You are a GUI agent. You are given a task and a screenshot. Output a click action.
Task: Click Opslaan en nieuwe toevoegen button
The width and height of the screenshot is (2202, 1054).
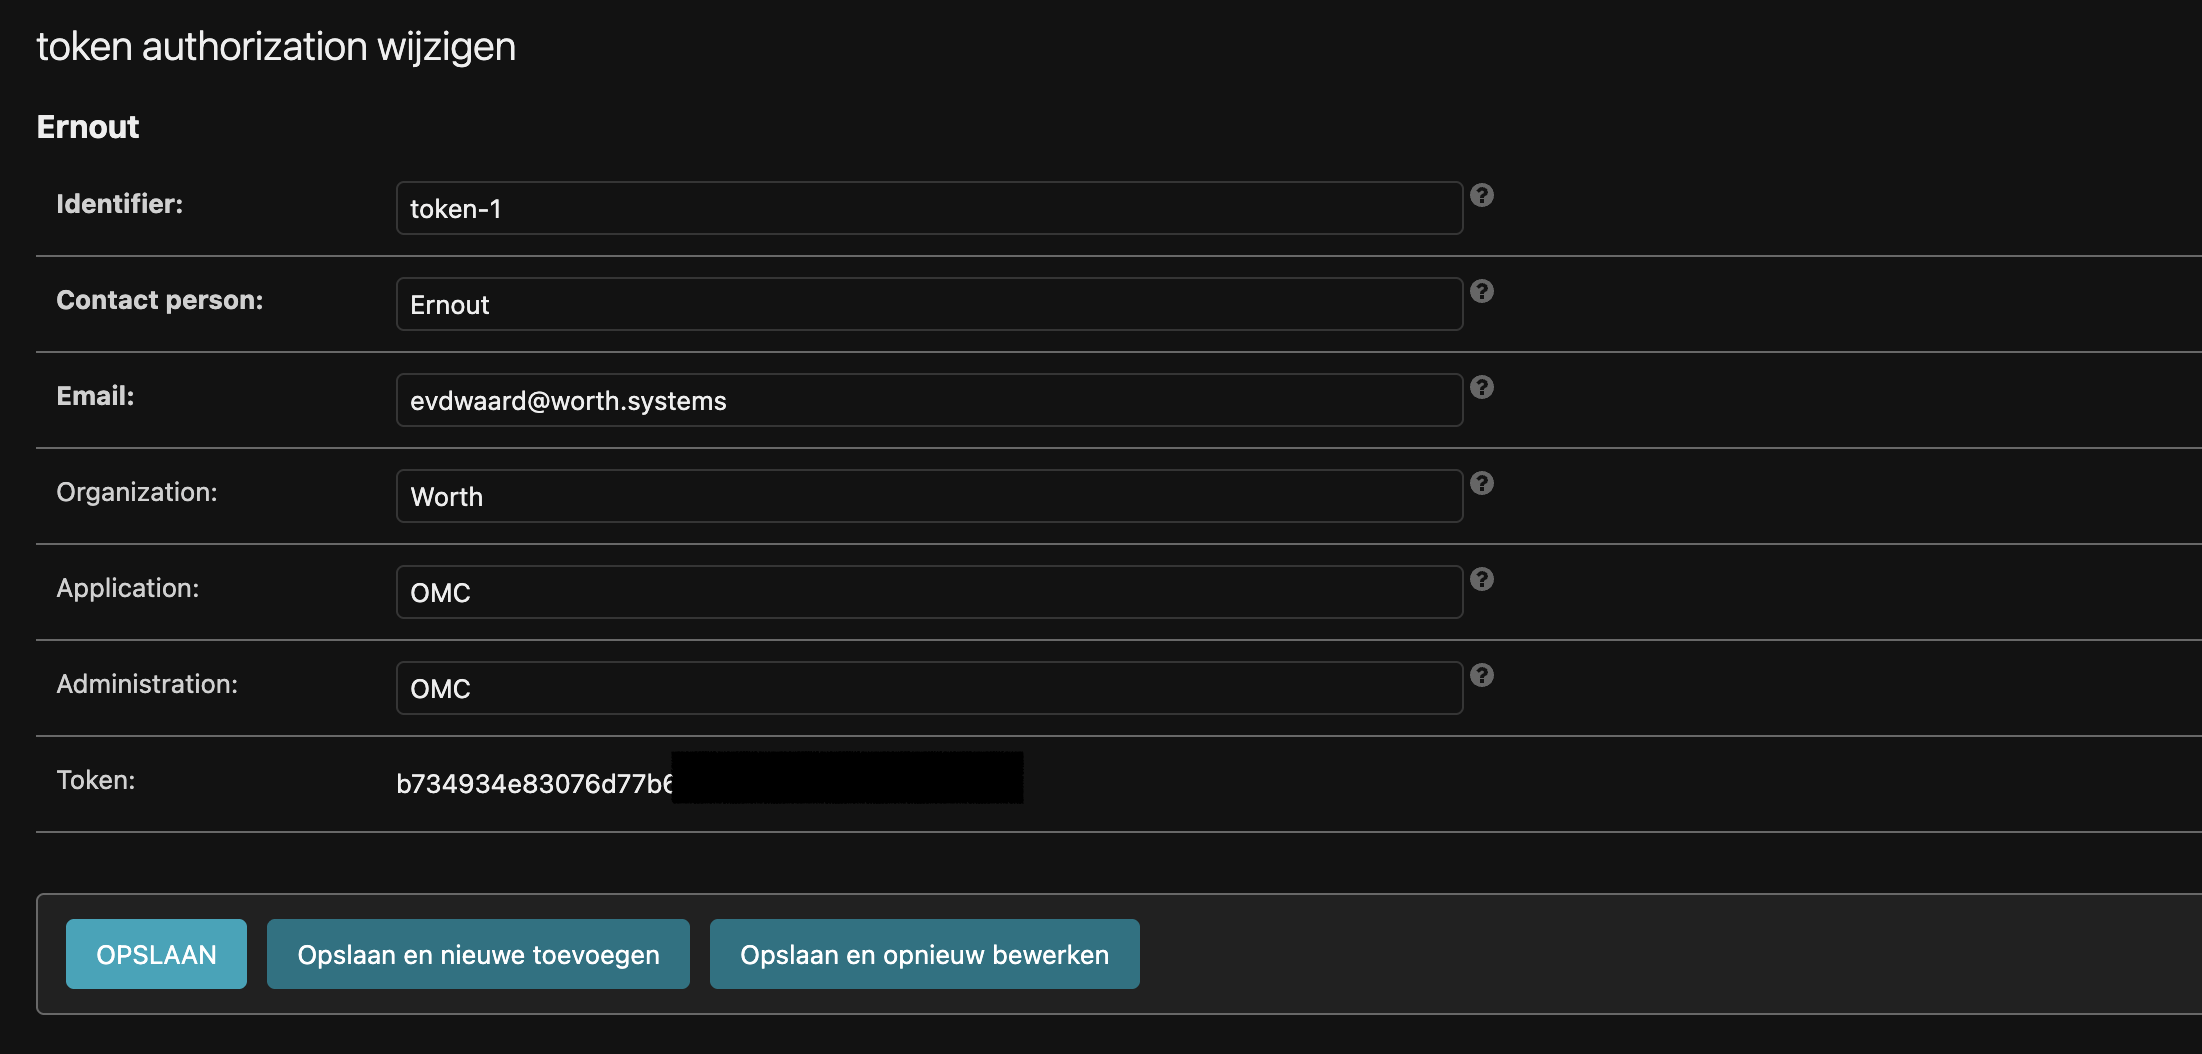pos(478,954)
